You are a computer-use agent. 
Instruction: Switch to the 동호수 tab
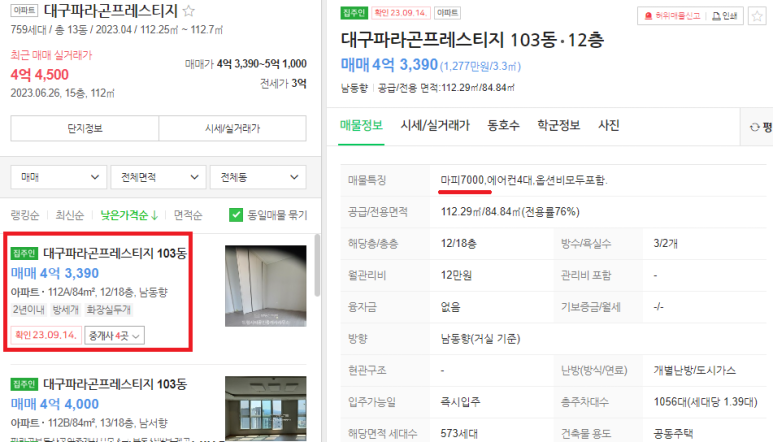click(503, 125)
